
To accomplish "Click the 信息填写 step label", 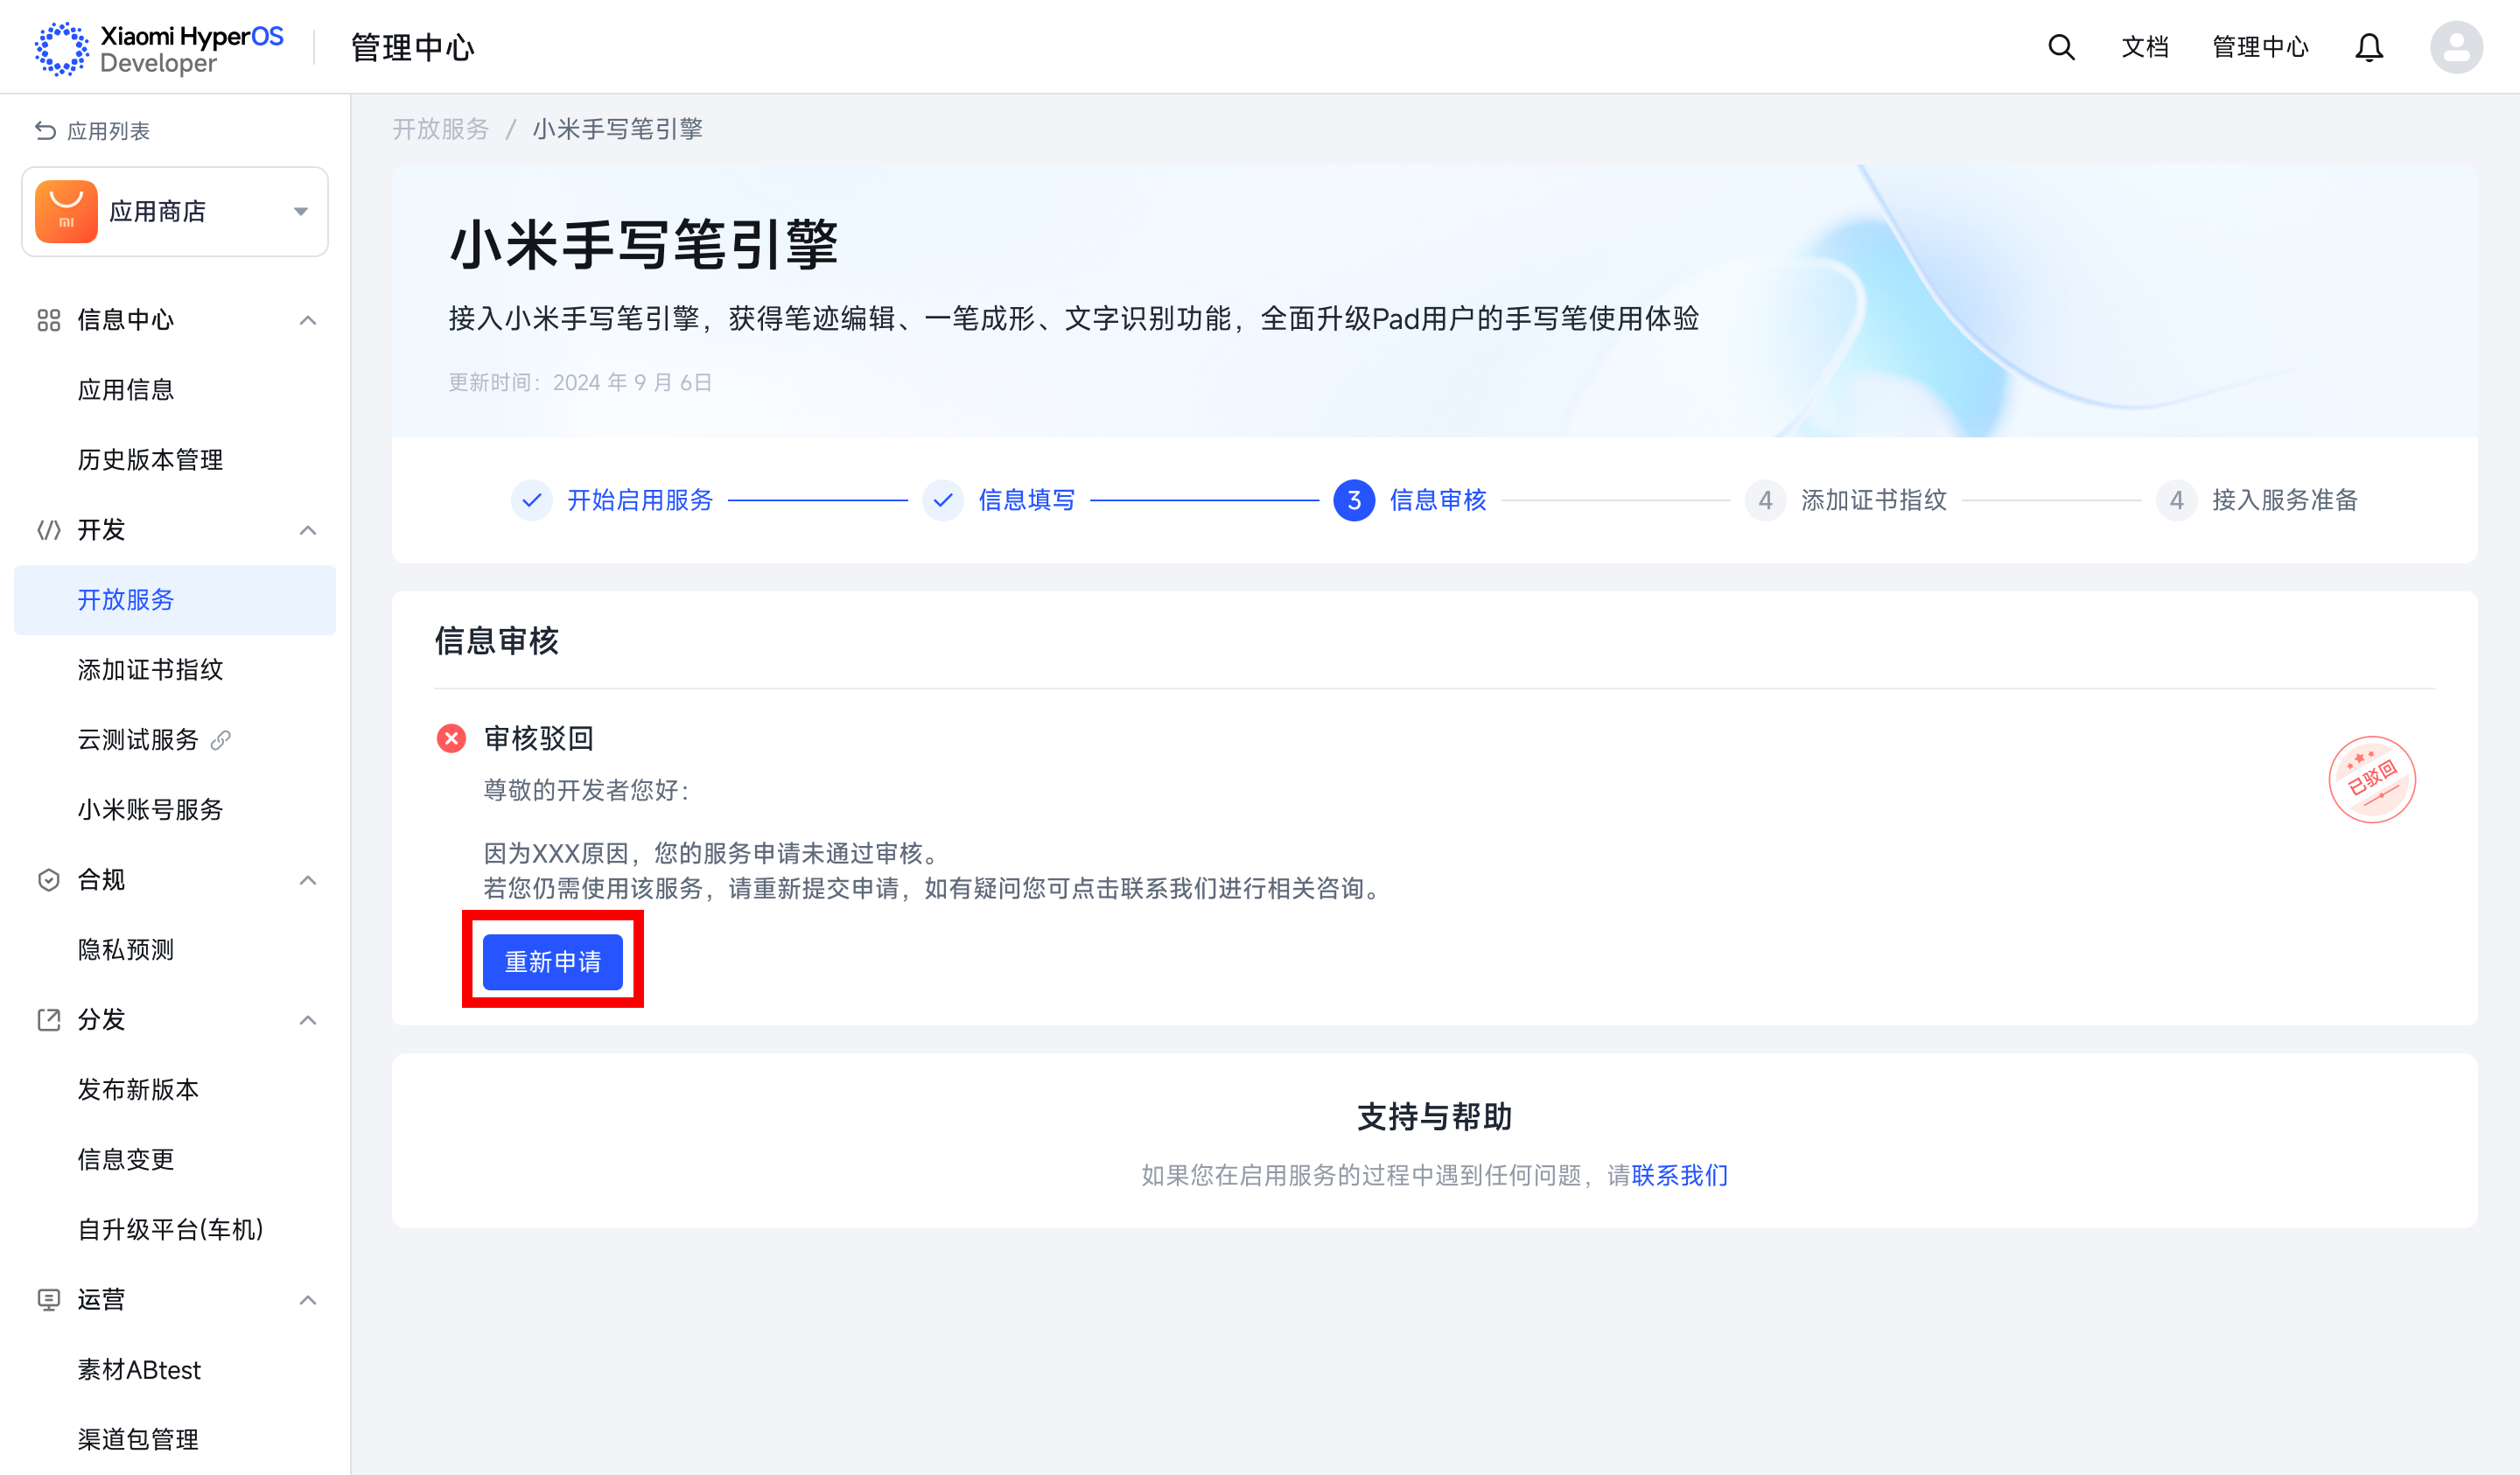I will (1026, 500).
